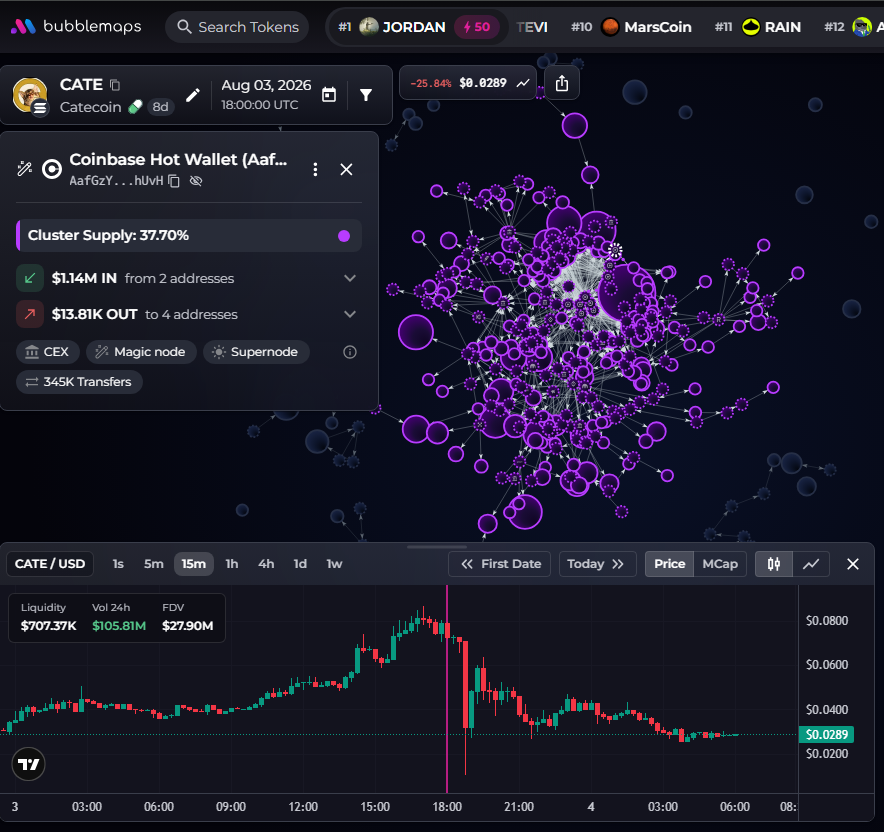The image size is (884, 832).
Task: Click the chart panel drag handle
Action: coord(436,547)
